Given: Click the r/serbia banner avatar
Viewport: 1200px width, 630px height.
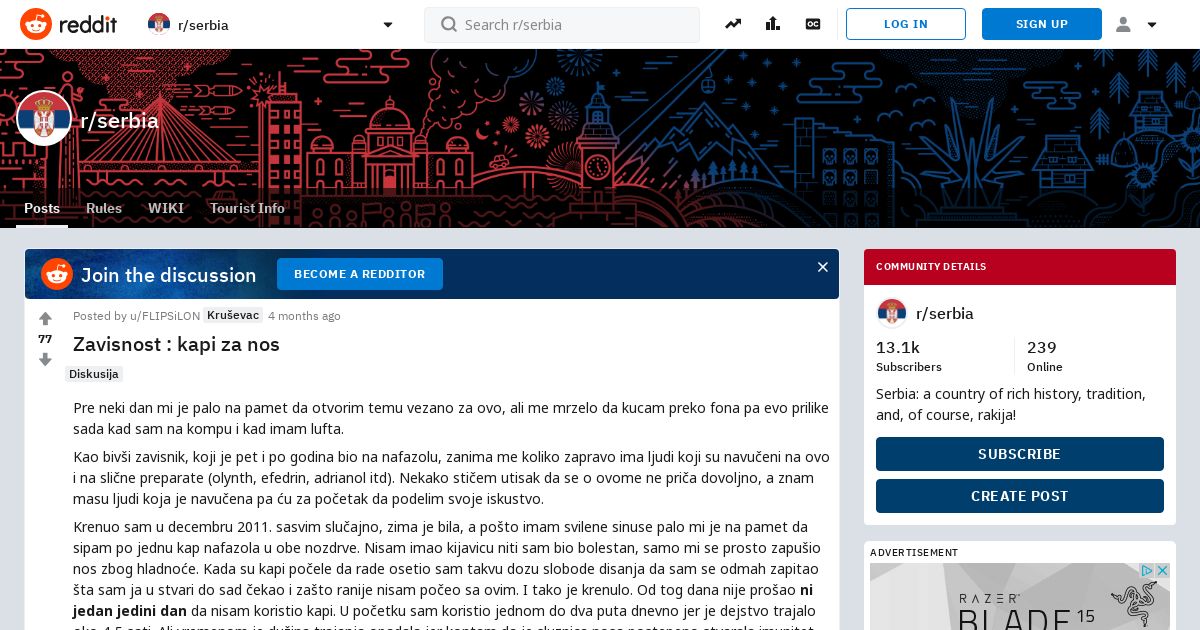Looking at the screenshot, I should click(44, 118).
